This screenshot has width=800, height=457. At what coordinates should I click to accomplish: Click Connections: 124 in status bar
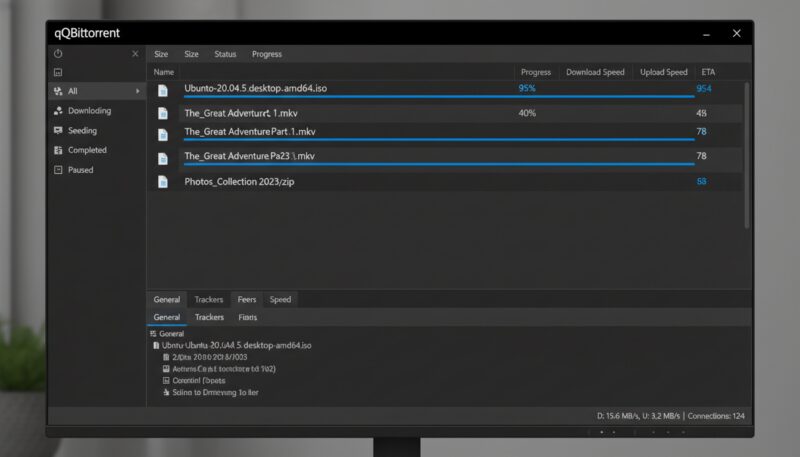(716, 416)
